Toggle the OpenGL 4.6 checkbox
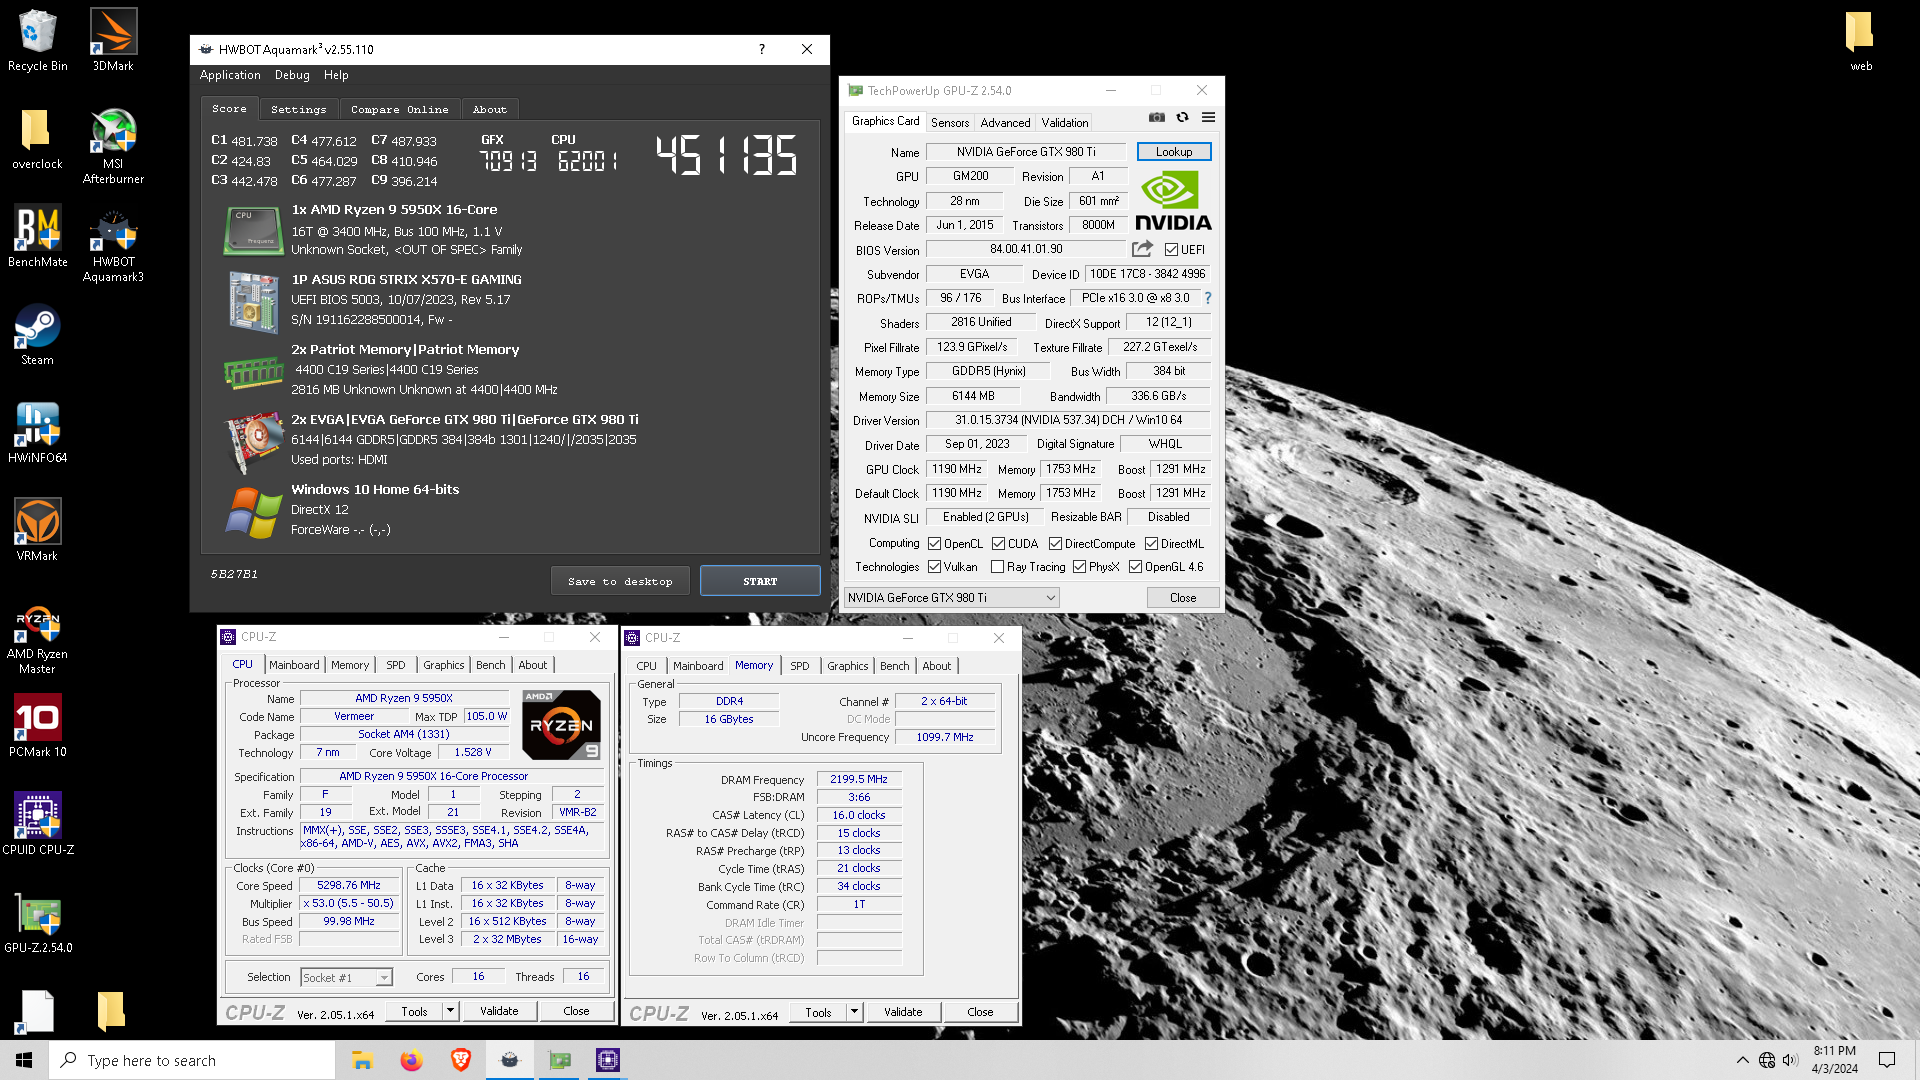Viewport: 1920px width, 1080px height. click(1135, 567)
